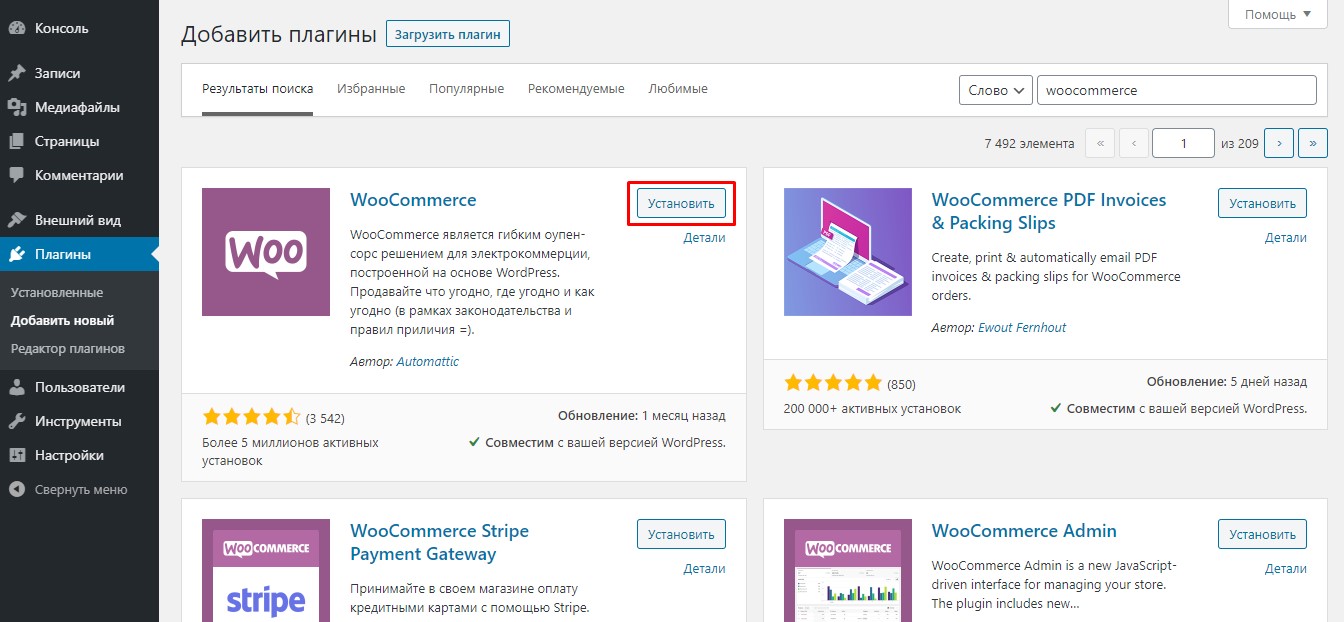Open the Automattic author link
This screenshot has width=1344, height=622.
pyautogui.click(x=428, y=362)
